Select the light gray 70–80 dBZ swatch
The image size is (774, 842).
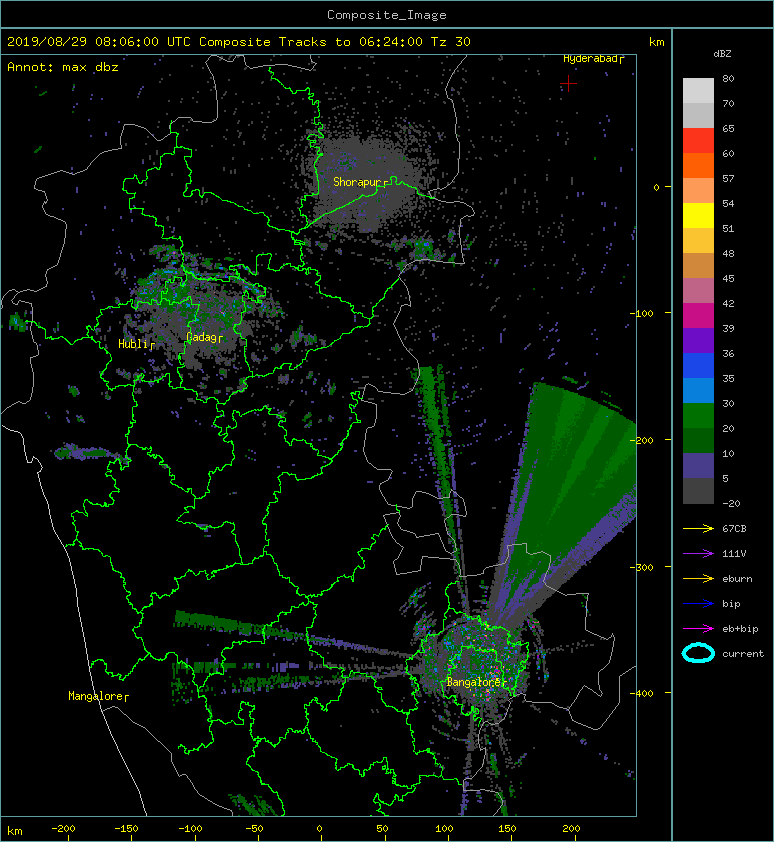point(698,90)
